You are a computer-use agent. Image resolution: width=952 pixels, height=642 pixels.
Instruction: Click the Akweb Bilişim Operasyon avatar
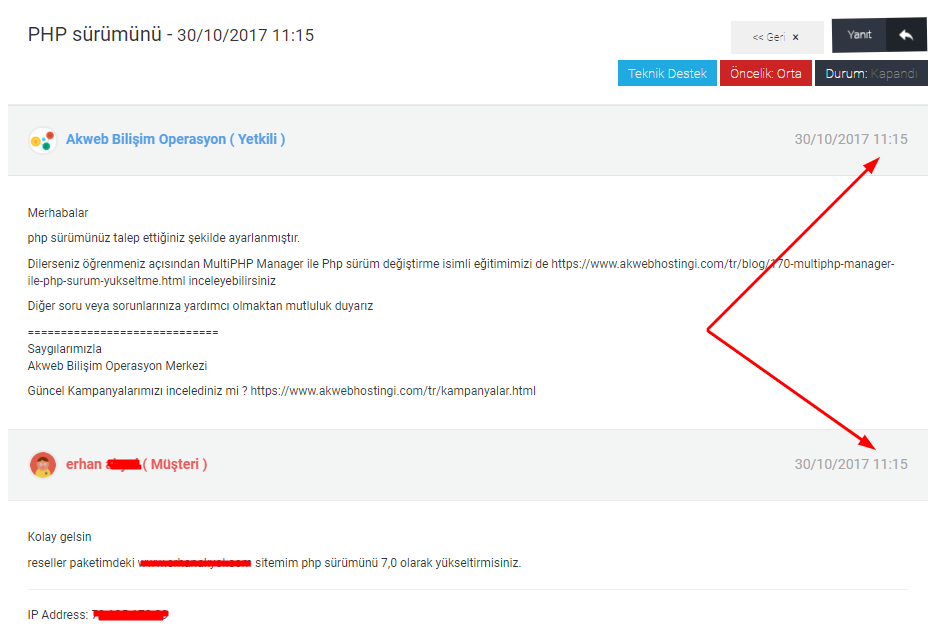(x=43, y=140)
